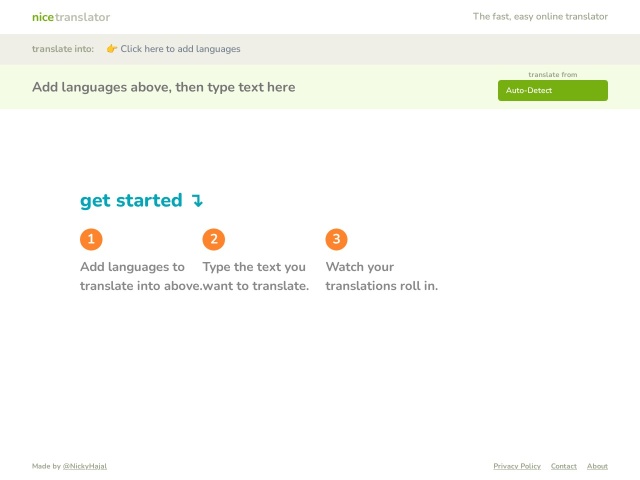The image size is (640, 480).
Task: Click the 'Made by' footer text
Action: coord(46,466)
